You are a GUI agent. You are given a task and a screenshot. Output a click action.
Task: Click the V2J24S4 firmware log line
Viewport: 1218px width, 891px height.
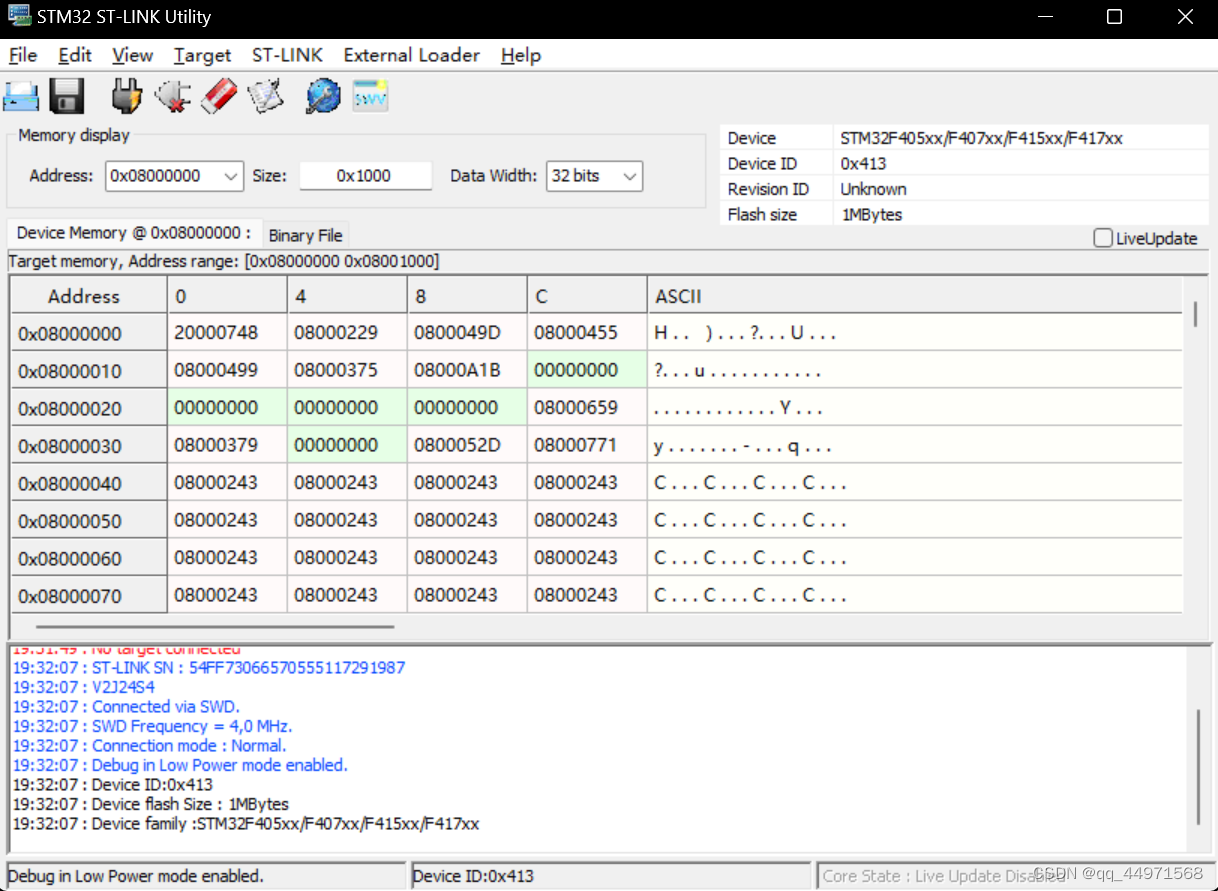(84, 687)
